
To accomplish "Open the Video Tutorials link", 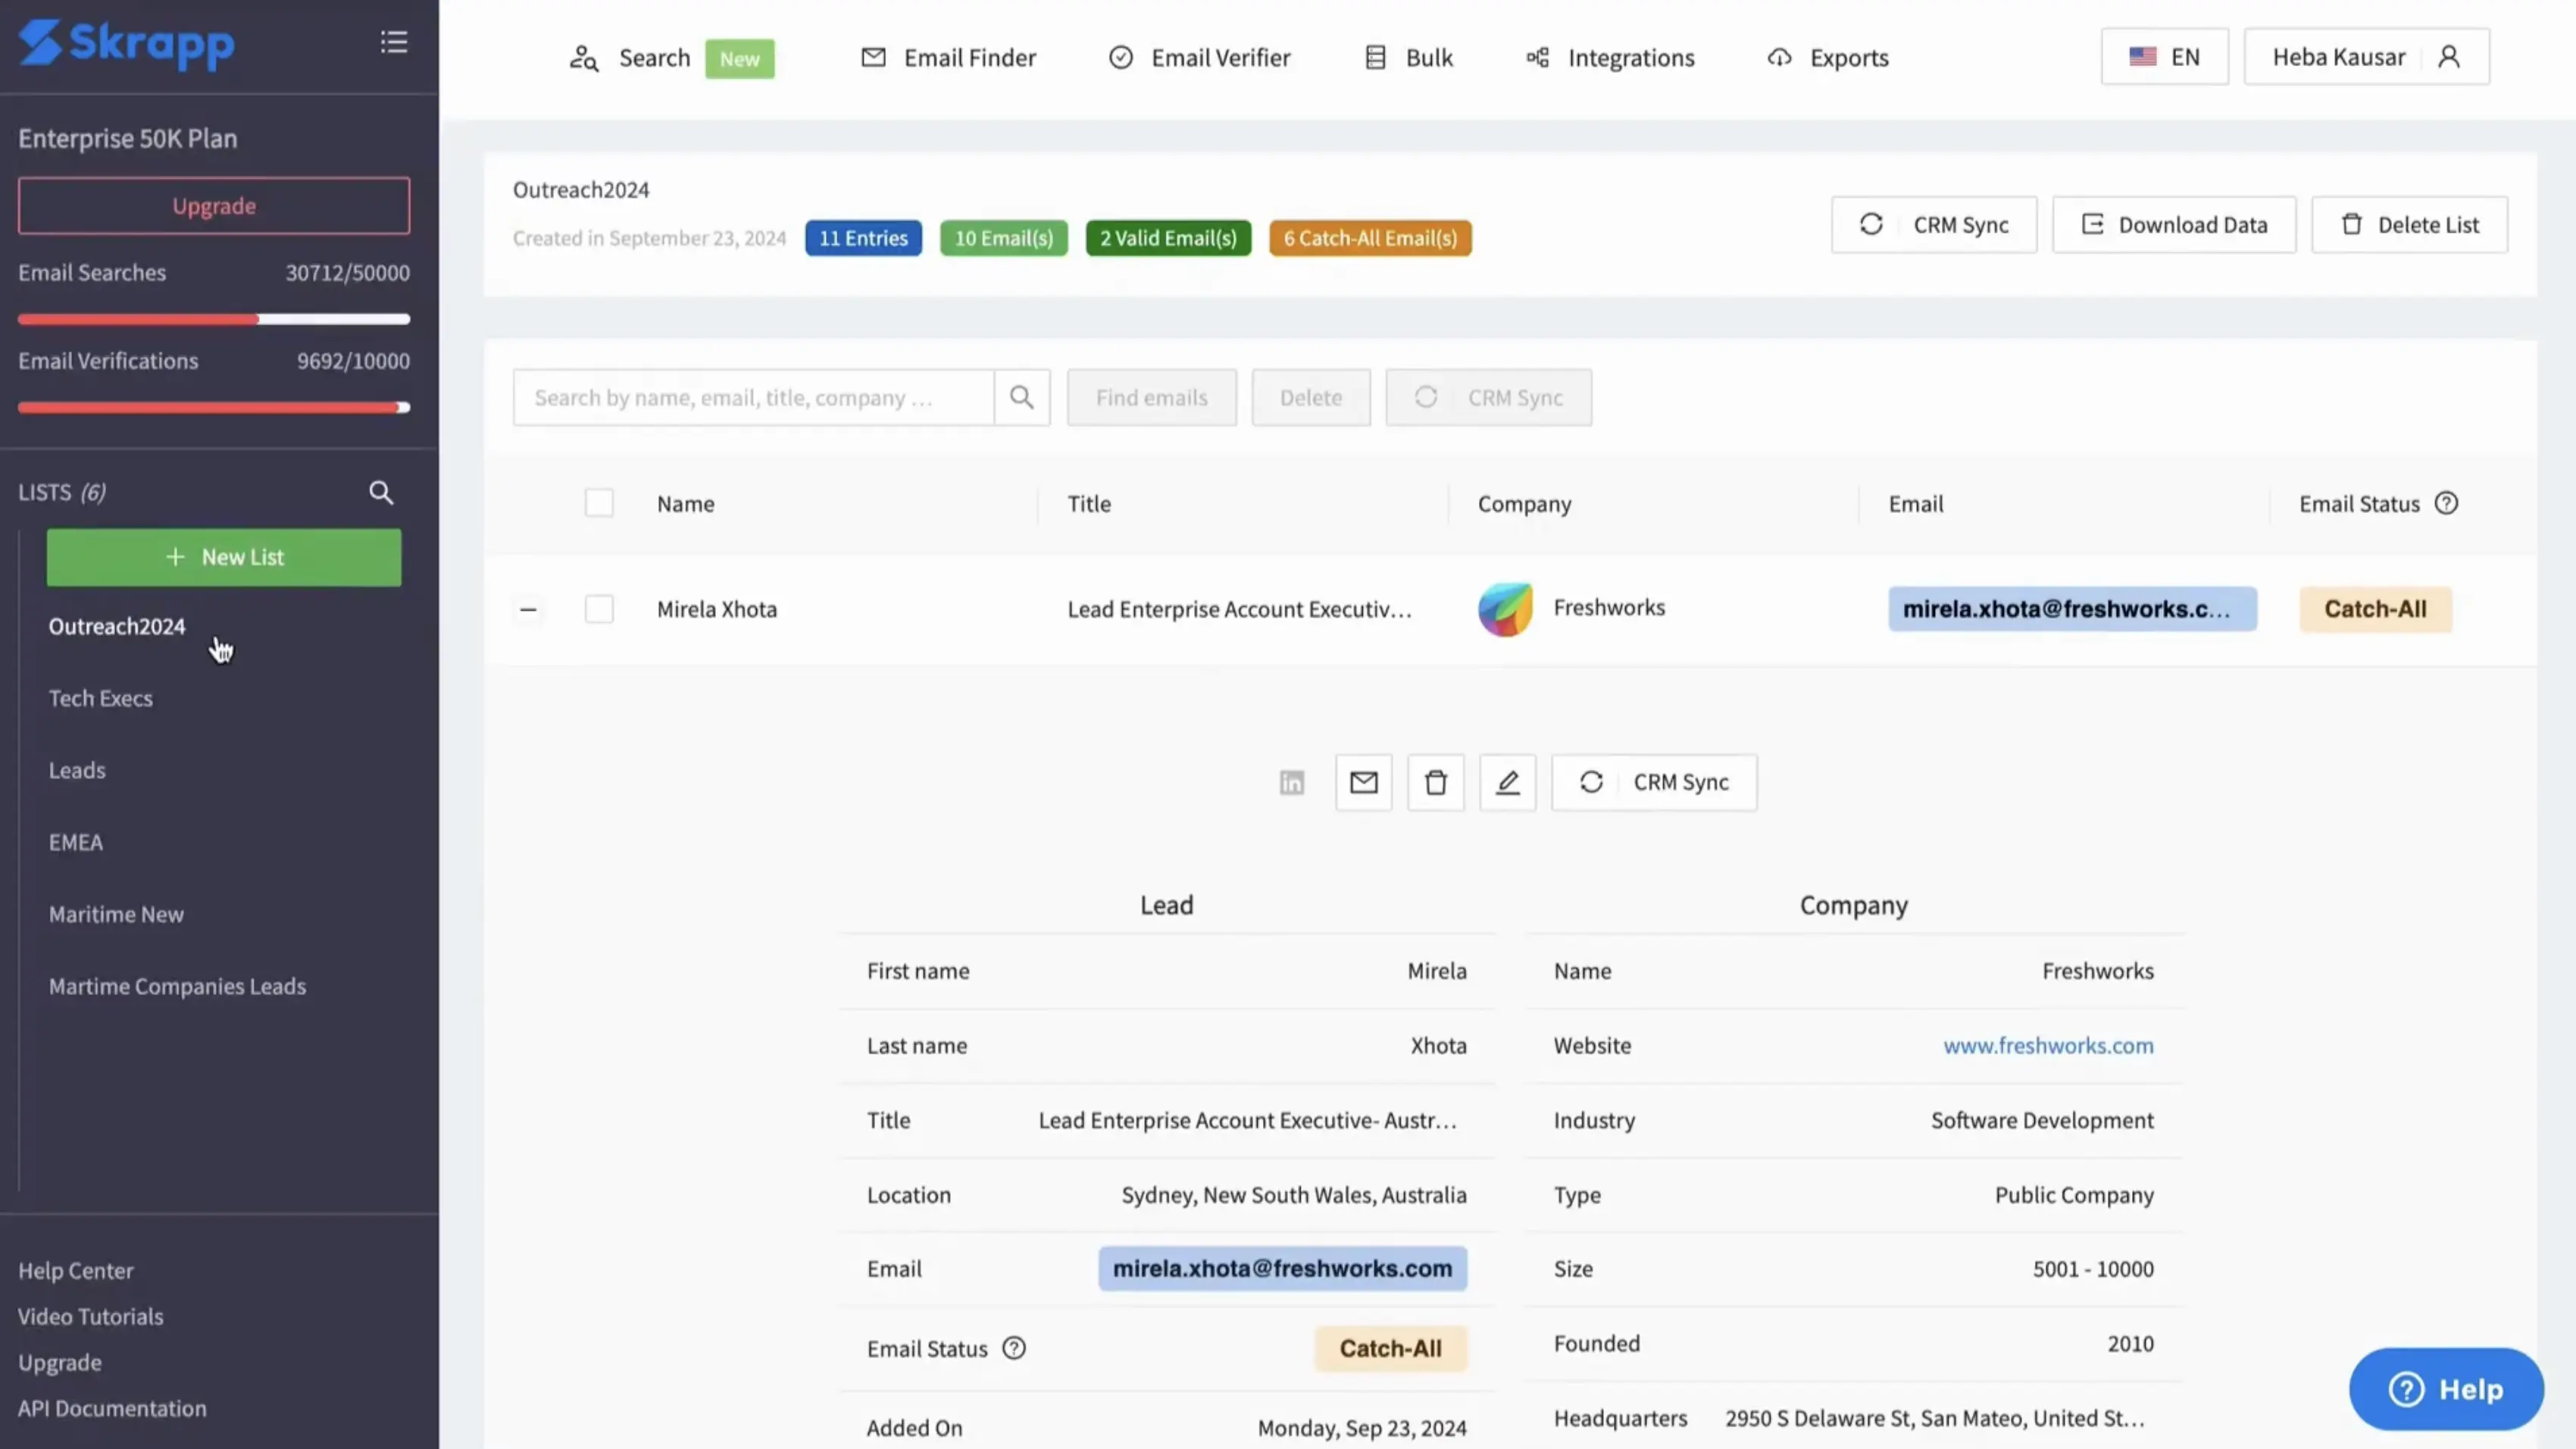I will (90, 1316).
